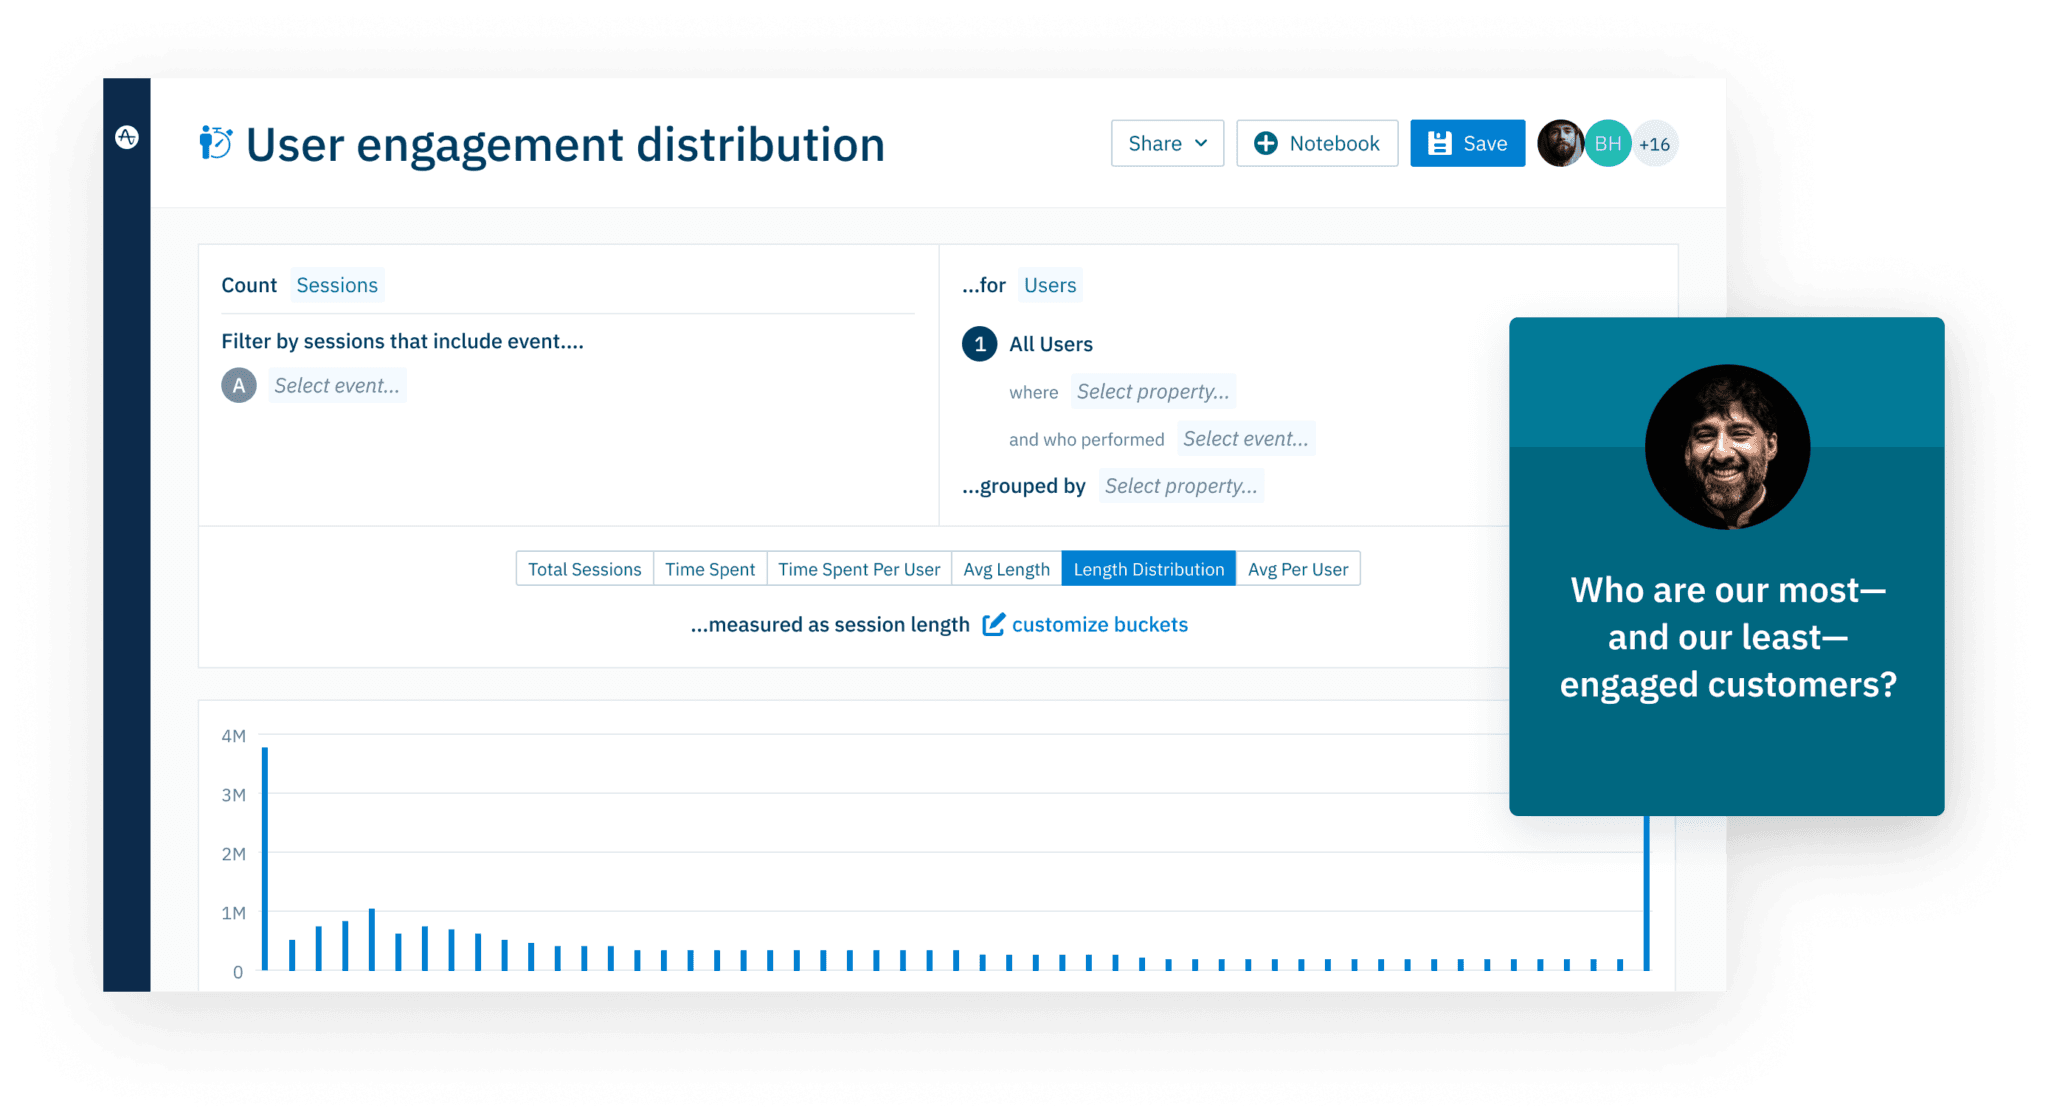Open the grouped by 'Select property...' picker

coord(1181,486)
